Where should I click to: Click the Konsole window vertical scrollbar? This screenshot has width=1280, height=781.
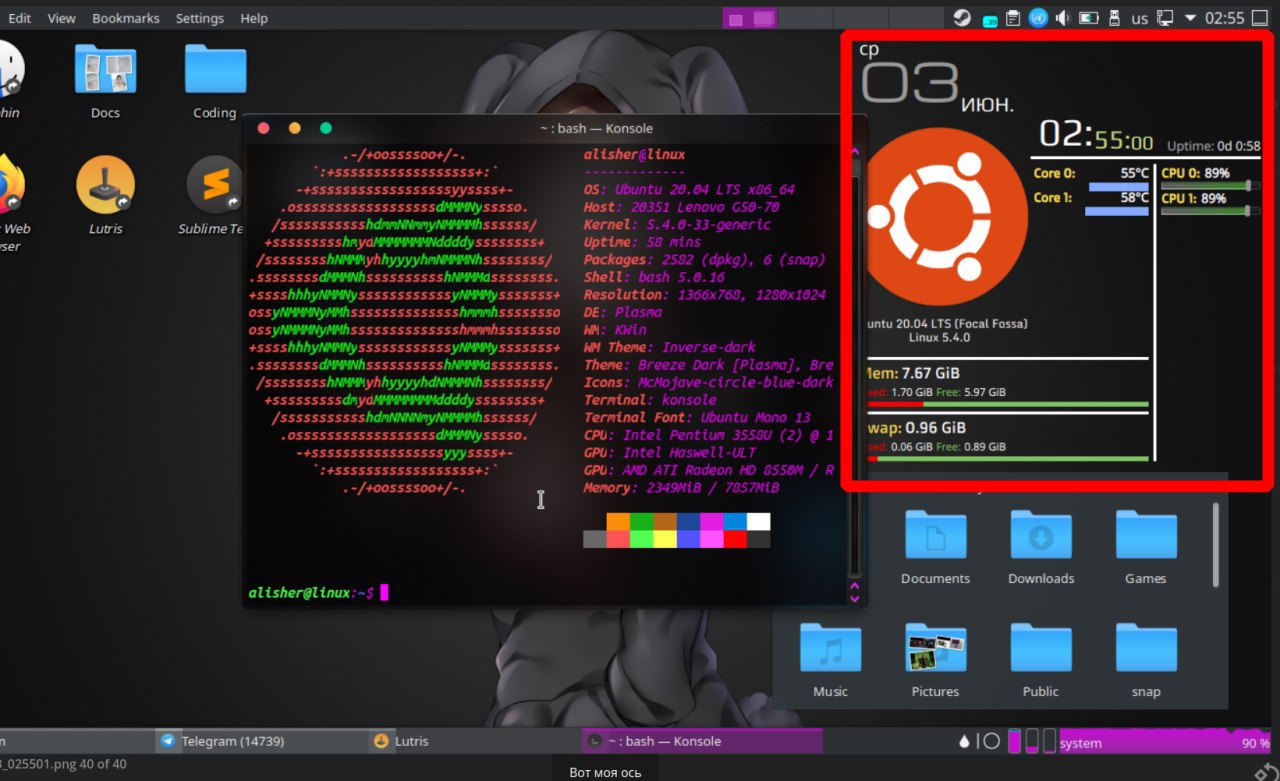(854, 370)
